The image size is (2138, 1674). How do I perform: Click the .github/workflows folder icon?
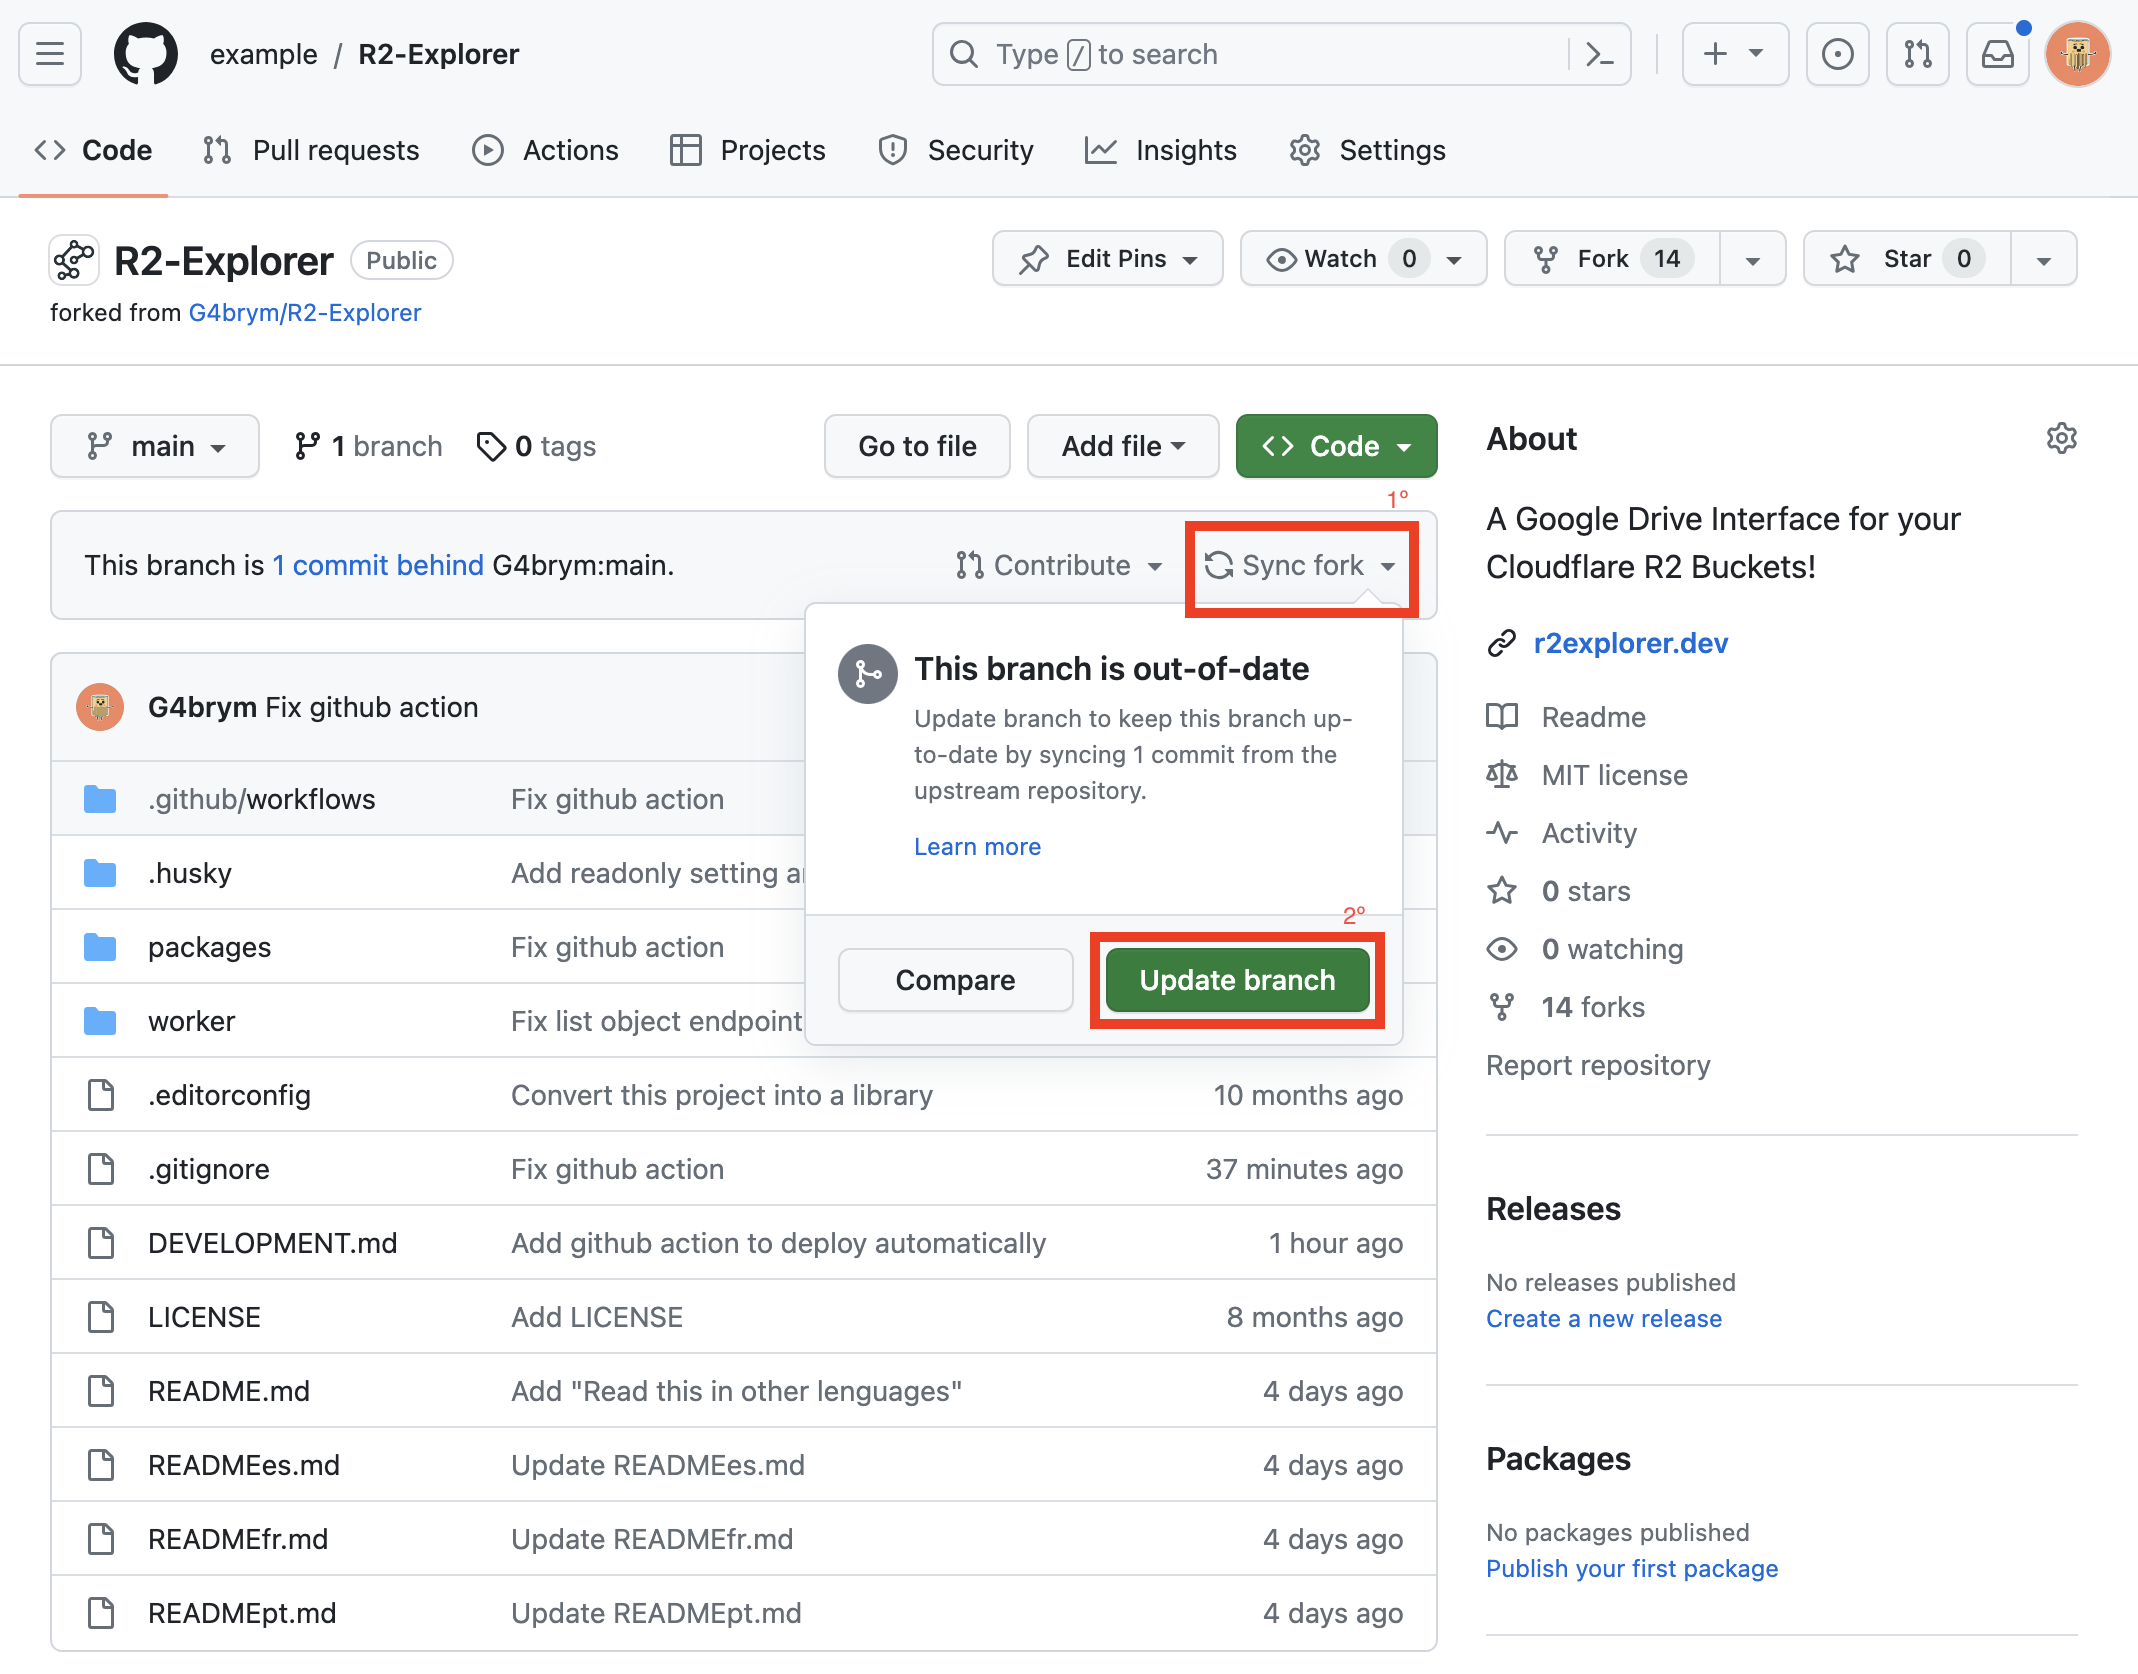pos(100,799)
